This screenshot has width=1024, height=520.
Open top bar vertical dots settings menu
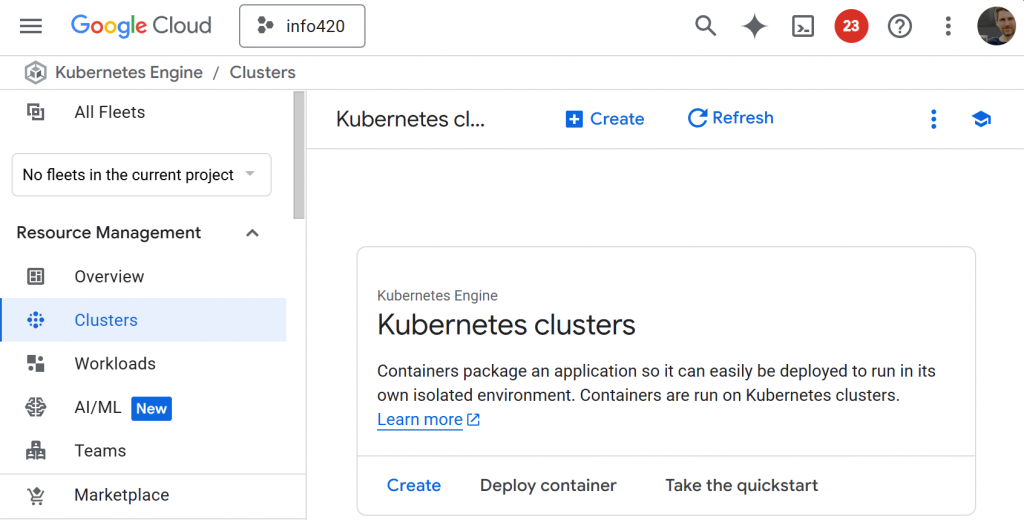tap(948, 26)
